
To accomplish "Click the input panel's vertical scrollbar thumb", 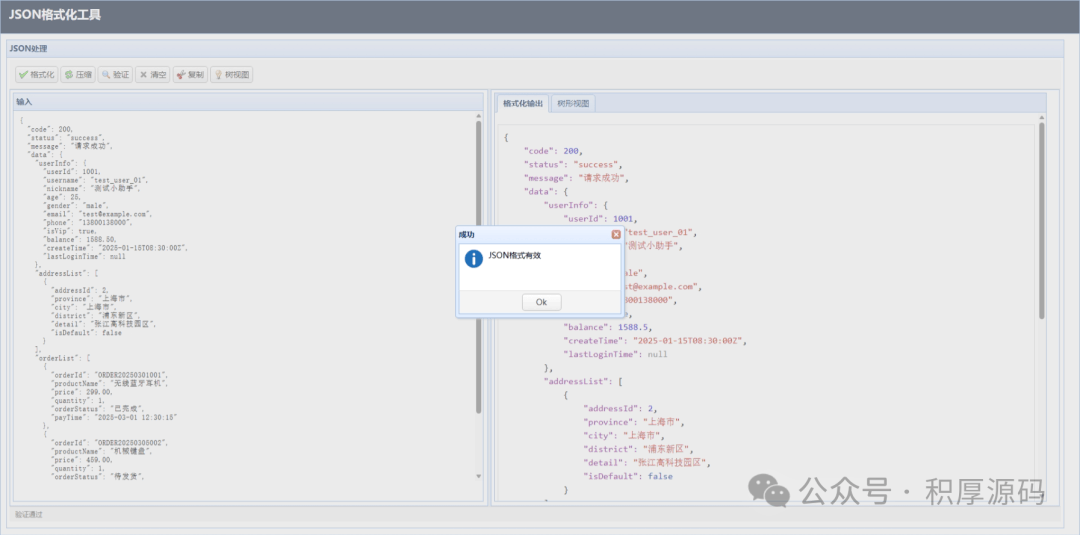I will (478, 265).
